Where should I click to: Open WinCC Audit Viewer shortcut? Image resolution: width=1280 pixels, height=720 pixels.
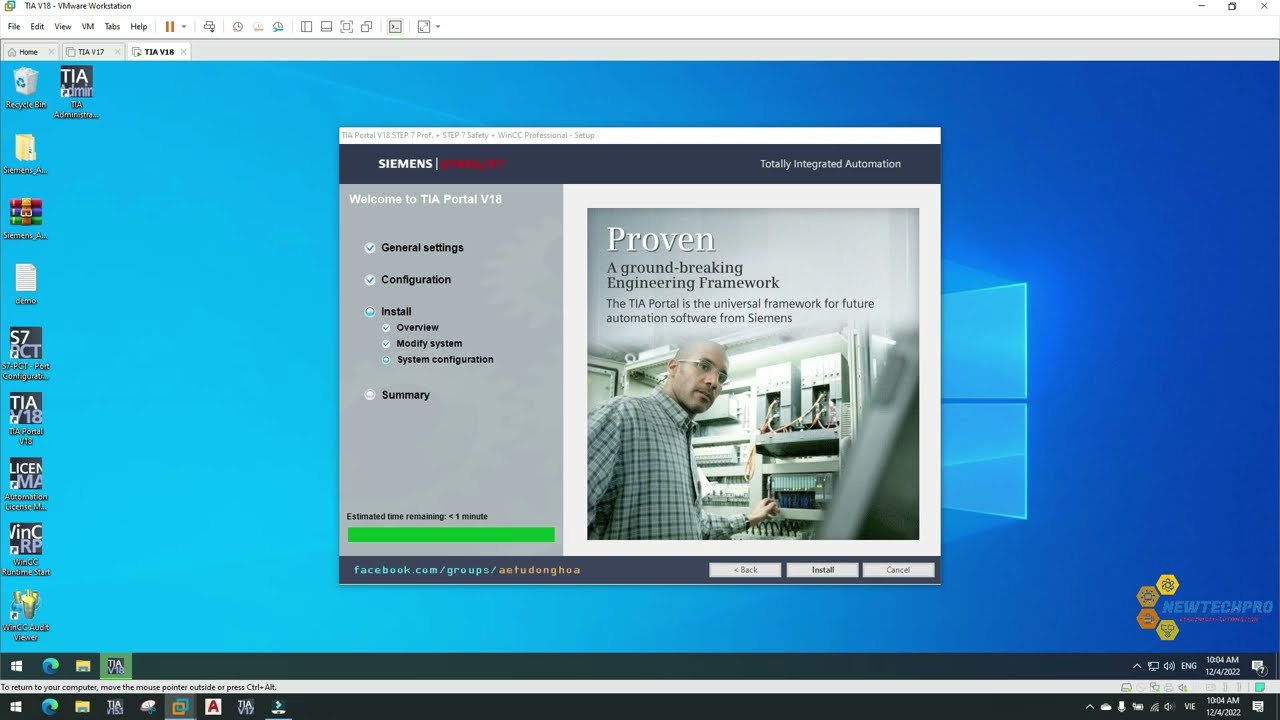(x=26, y=615)
